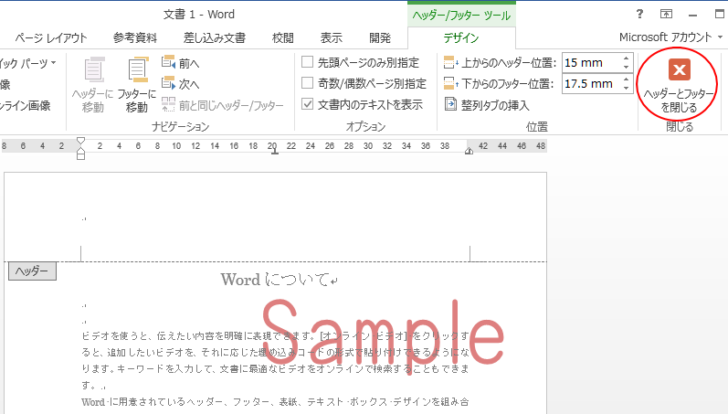The image size is (728, 414).
Task: Increase header position from top value
Action: pos(626,58)
